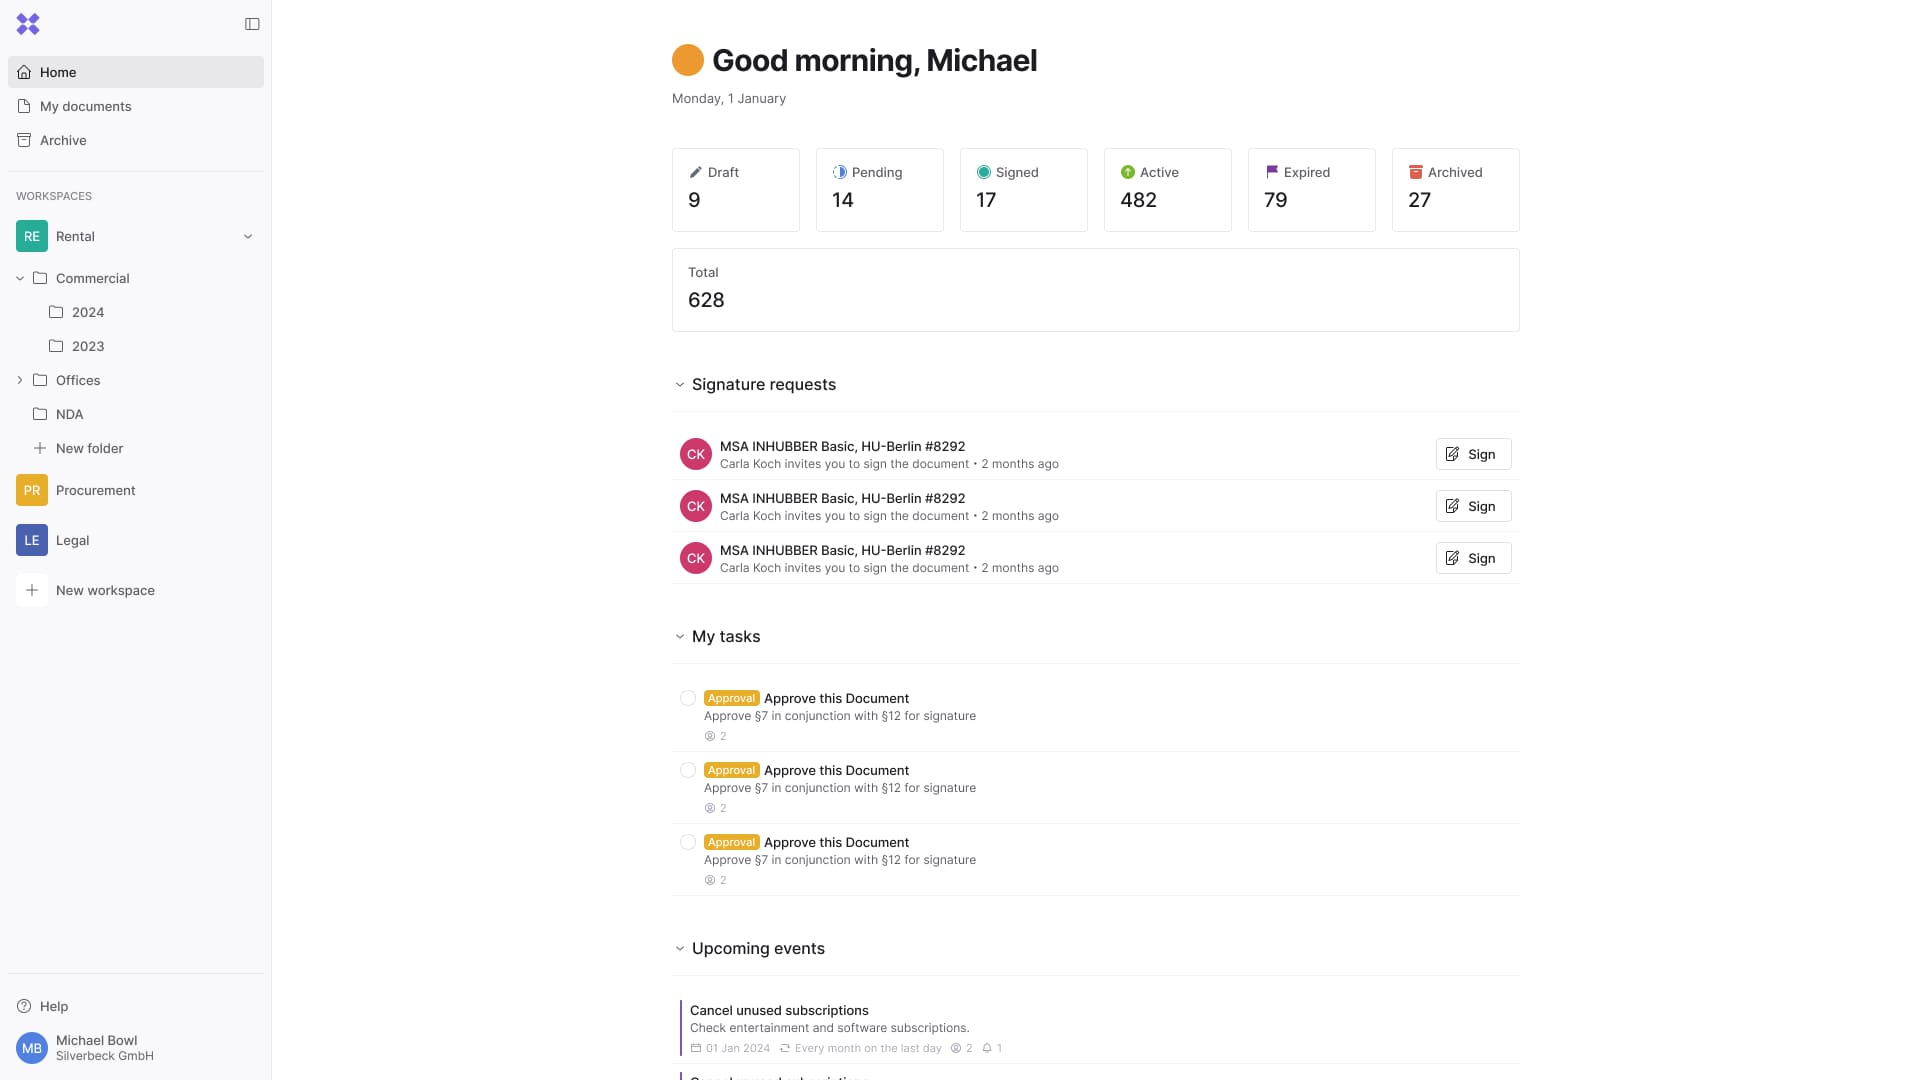Click the first CK avatar in Signature requests
Screen dimensions: 1920x1080
click(x=696, y=454)
